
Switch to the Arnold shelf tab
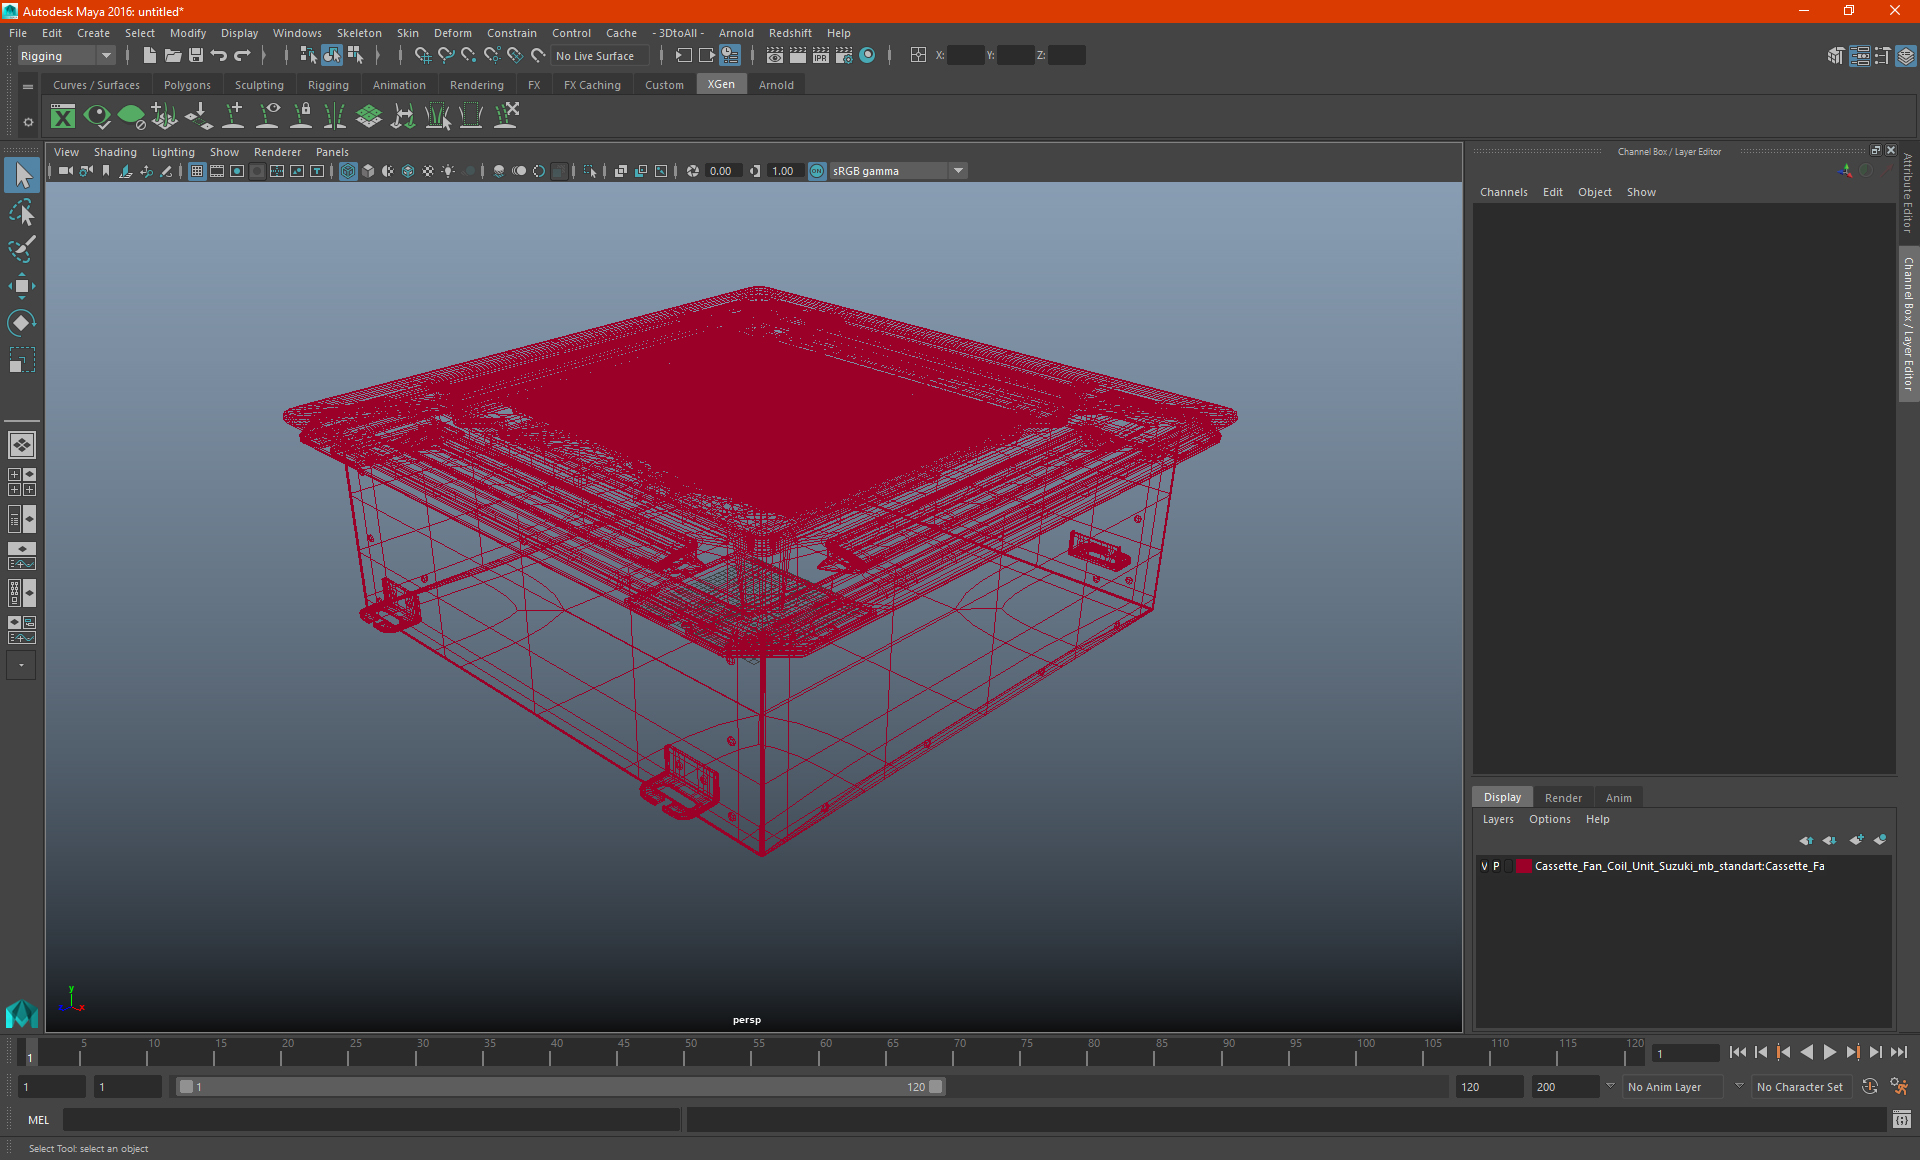click(x=776, y=85)
